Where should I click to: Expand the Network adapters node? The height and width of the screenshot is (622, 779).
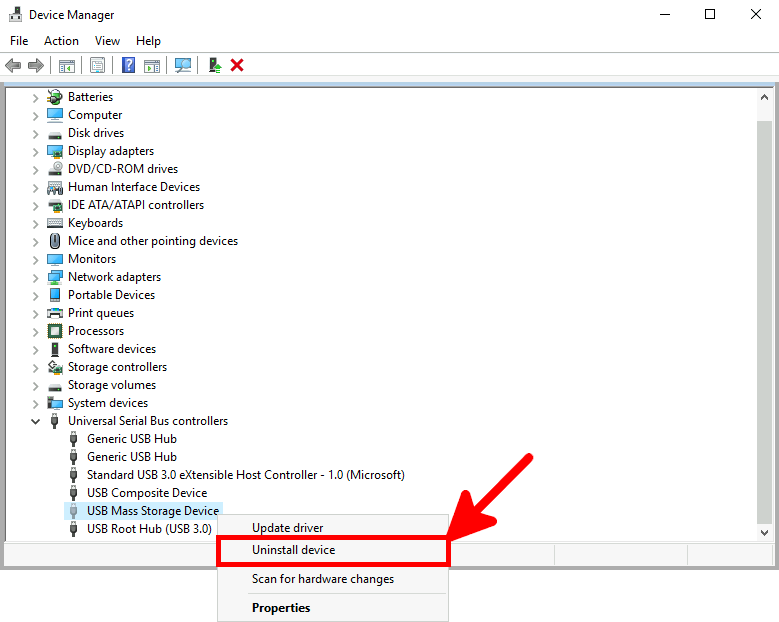pyautogui.click(x=36, y=277)
